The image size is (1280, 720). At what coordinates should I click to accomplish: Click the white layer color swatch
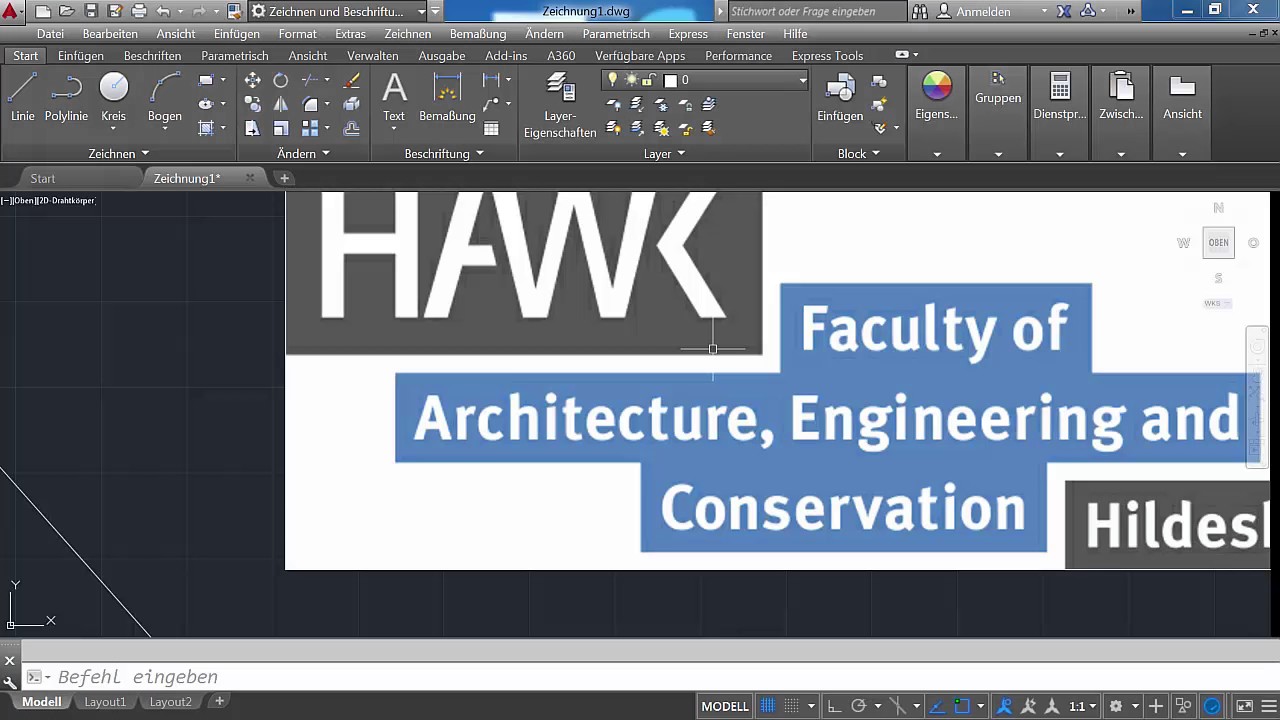(x=671, y=80)
